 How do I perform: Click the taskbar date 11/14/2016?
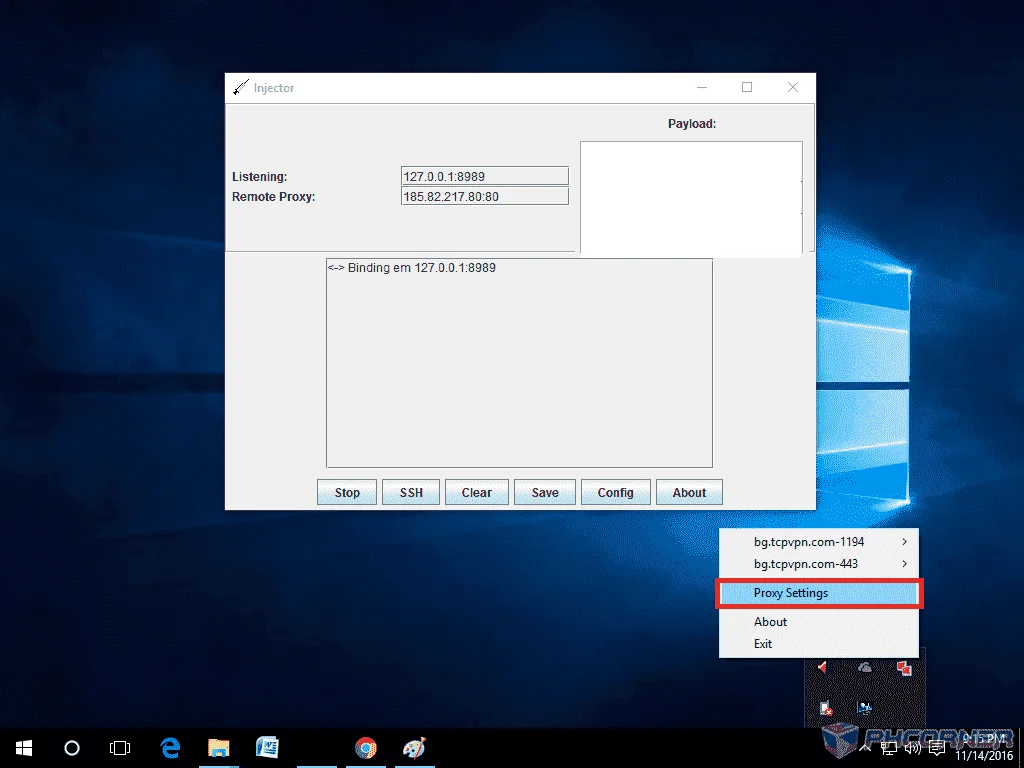tap(984, 756)
